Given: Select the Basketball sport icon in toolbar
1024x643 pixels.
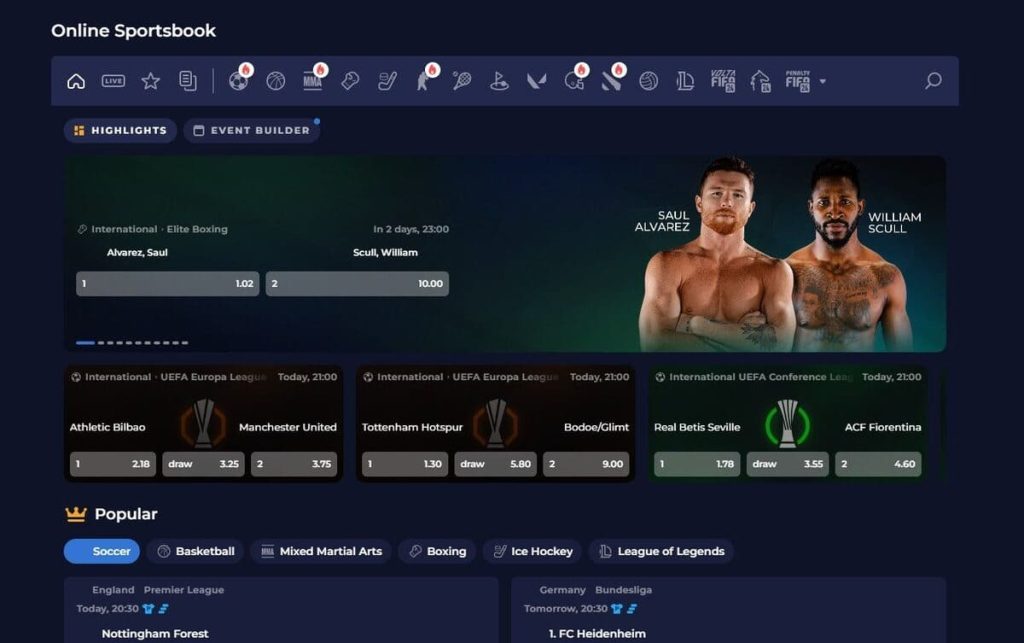Looking at the screenshot, I should pyautogui.click(x=276, y=81).
